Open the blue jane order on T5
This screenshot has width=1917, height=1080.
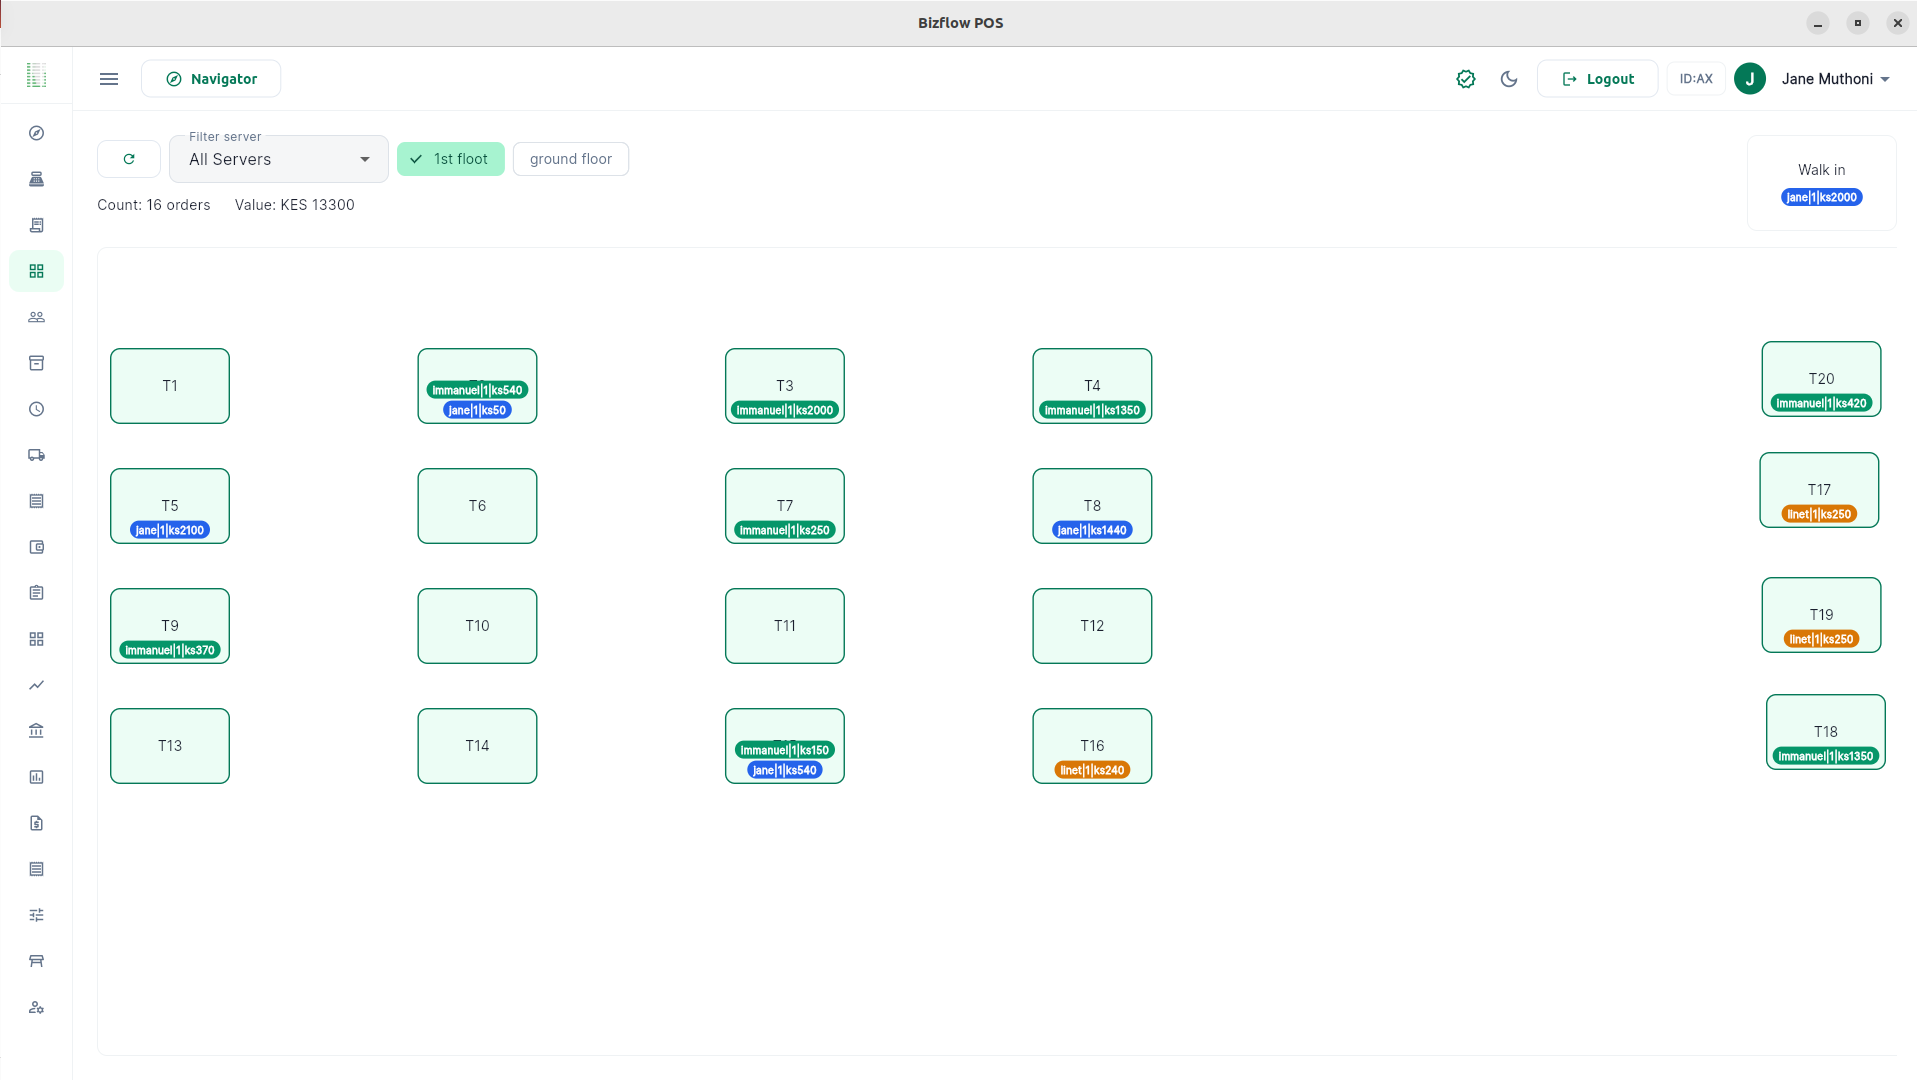coord(170,530)
